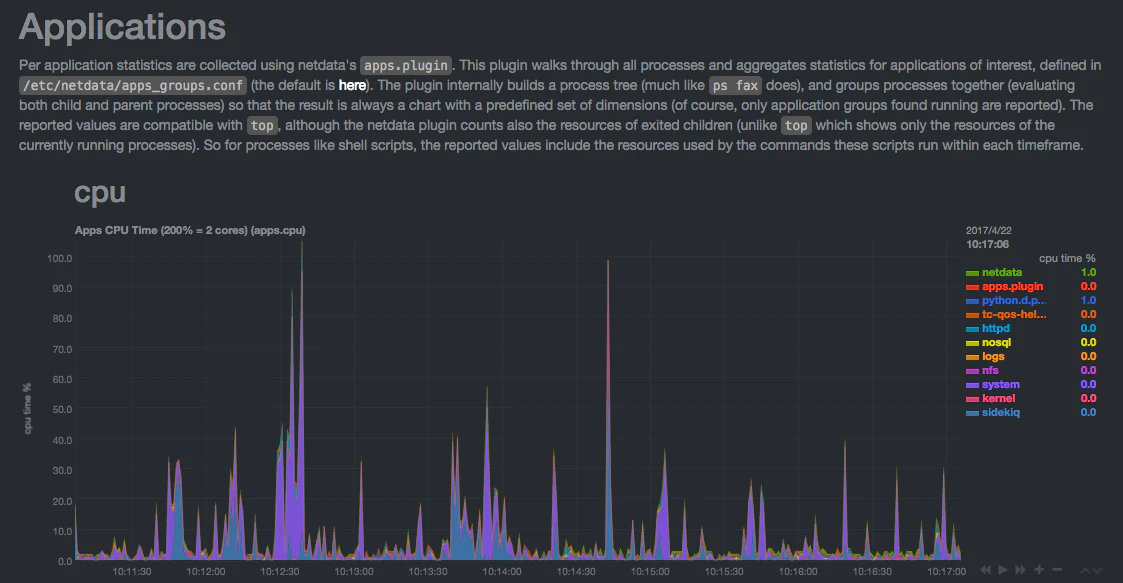1123x583 pixels.
Task: Toggle the netdata dimension in the legend
Action: pyautogui.click(x=1002, y=272)
